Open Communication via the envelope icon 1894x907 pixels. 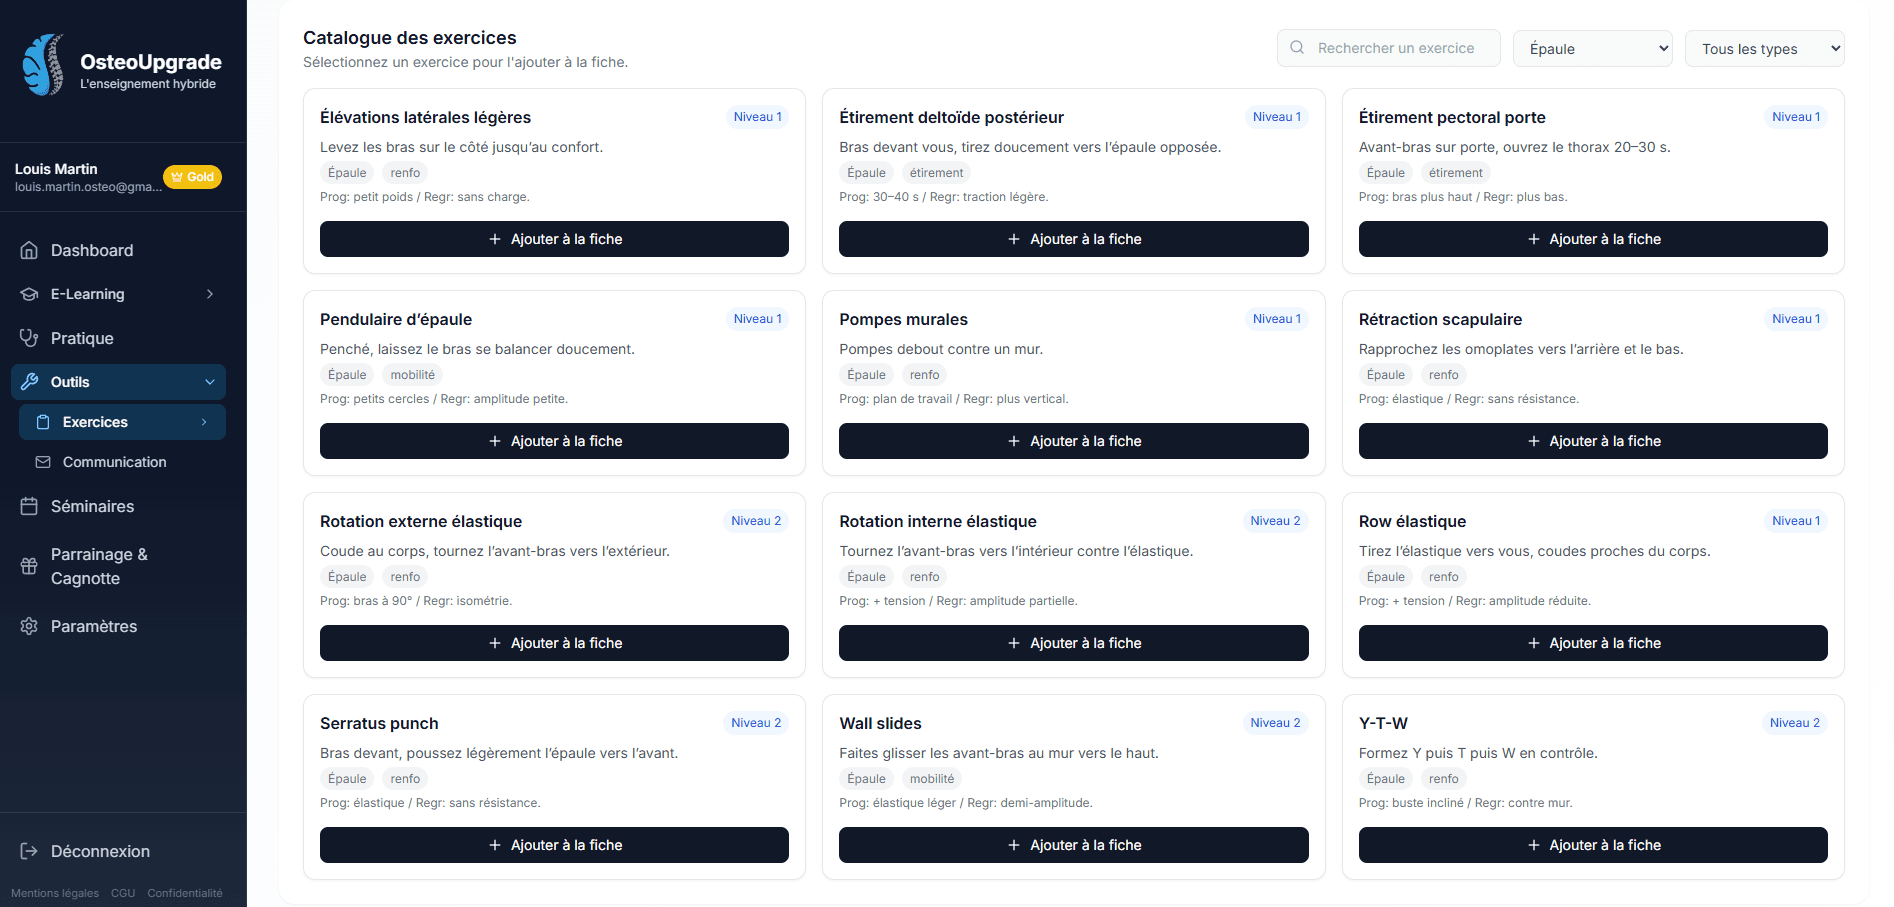[x=42, y=462]
